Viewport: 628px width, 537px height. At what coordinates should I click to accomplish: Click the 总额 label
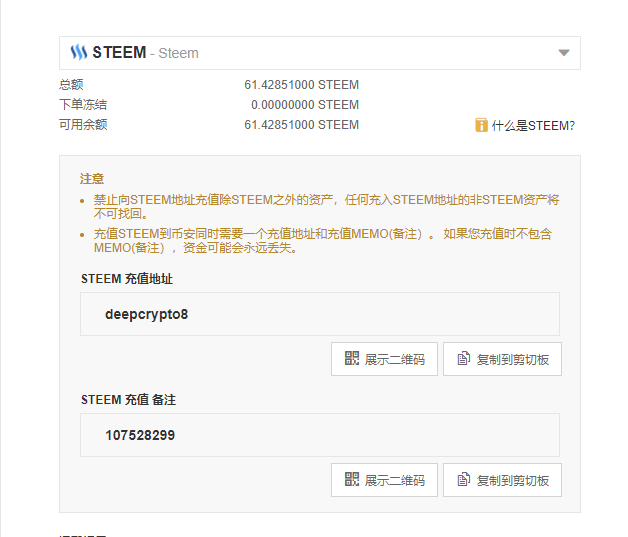tap(71, 84)
